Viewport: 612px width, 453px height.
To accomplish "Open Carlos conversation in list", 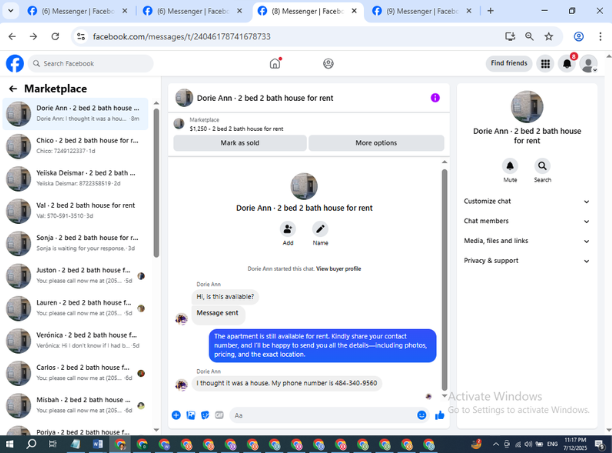I will coord(75,373).
